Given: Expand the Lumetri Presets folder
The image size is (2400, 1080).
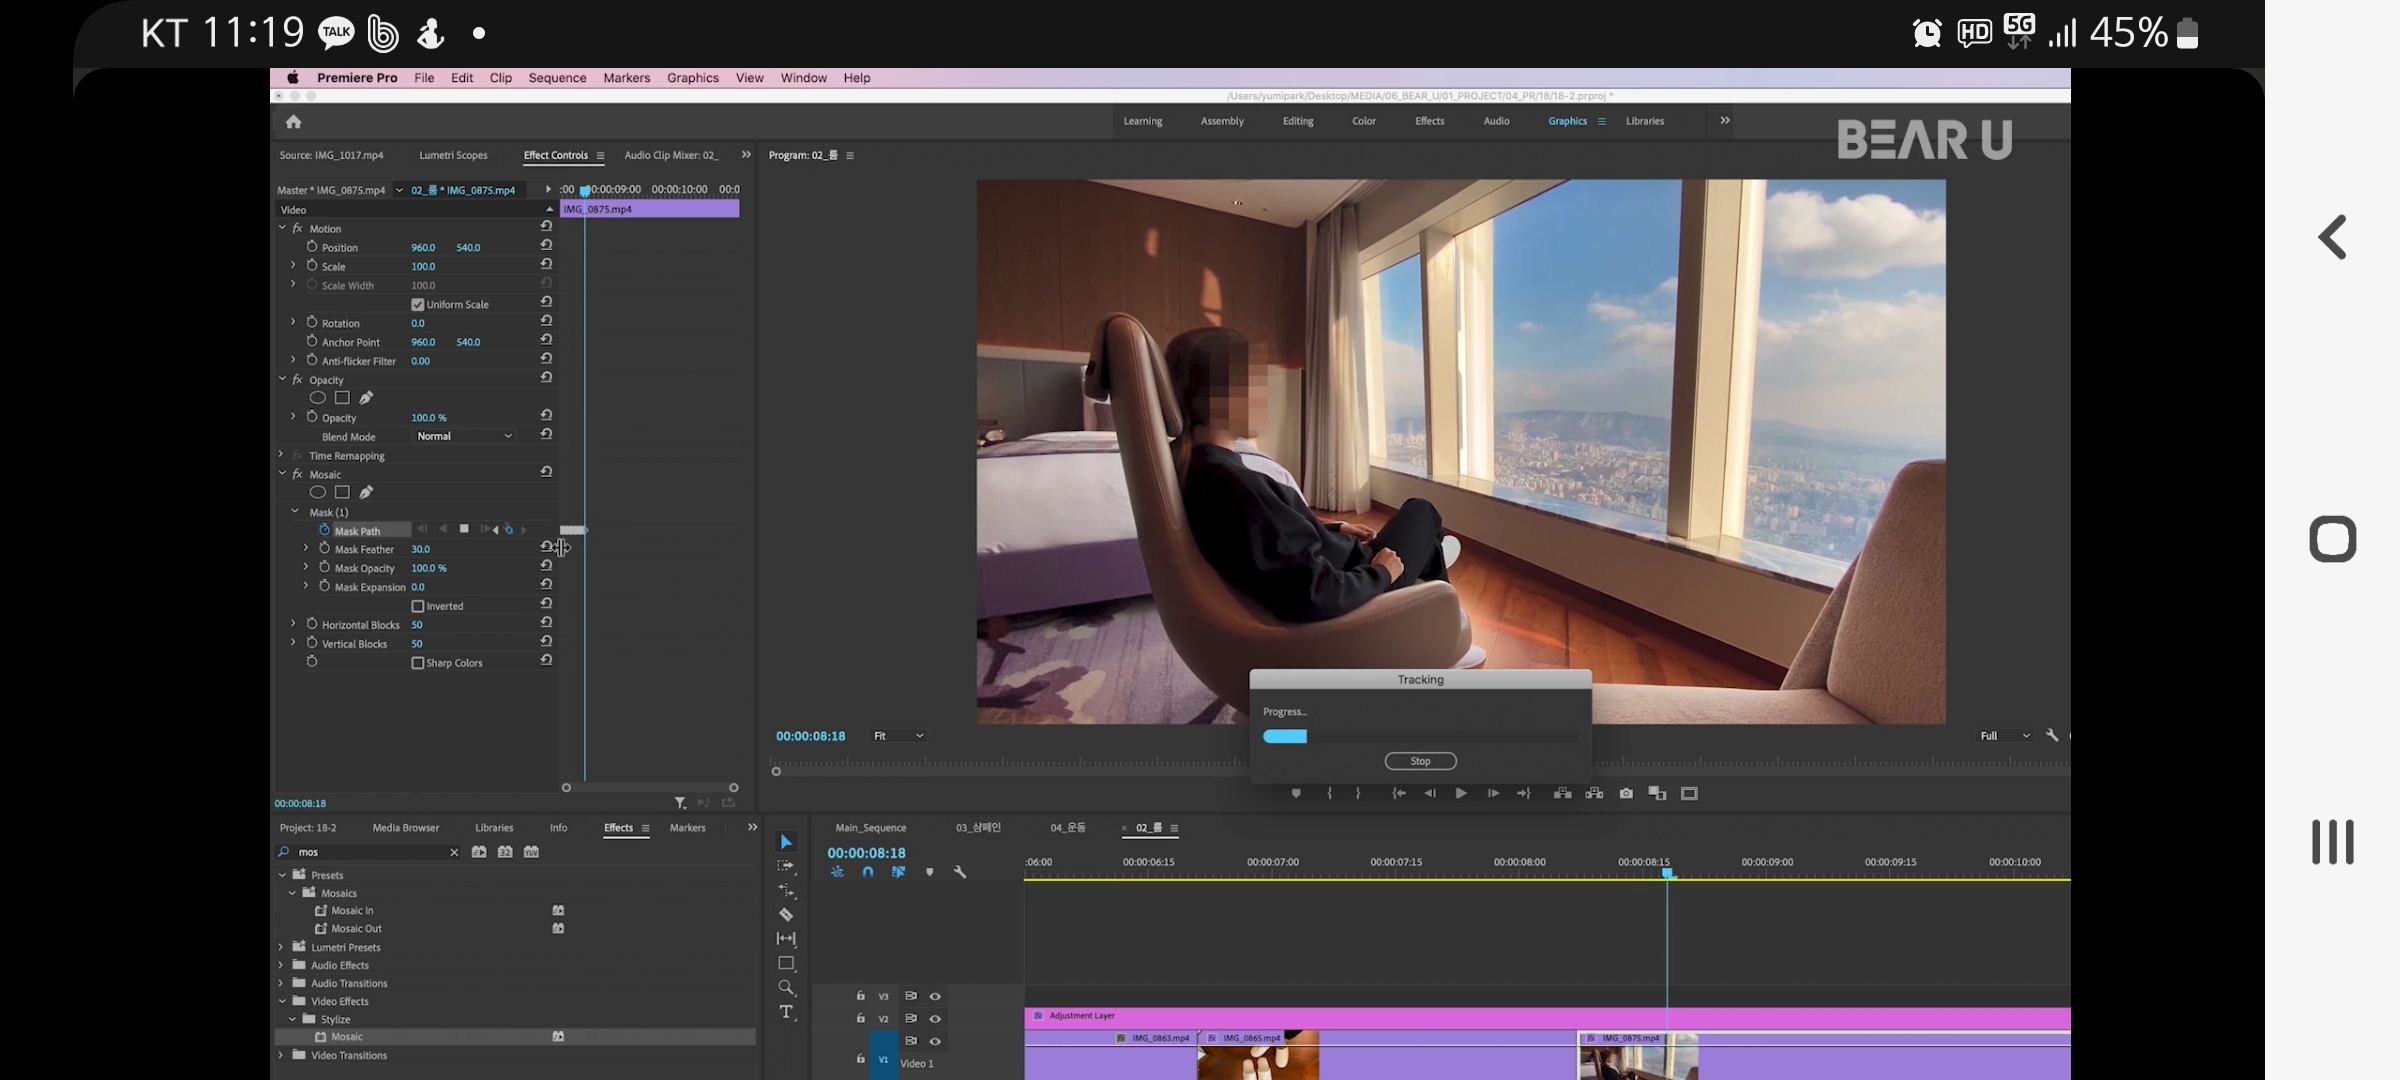Looking at the screenshot, I should [x=281, y=947].
